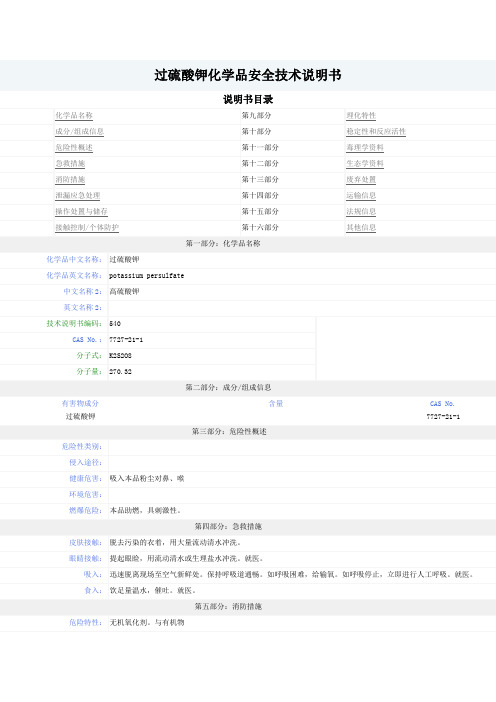The image size is (496, 702).
Task: Follow the 毒理学资料 link
Action: pyautogui.click(x=365, y=148)
